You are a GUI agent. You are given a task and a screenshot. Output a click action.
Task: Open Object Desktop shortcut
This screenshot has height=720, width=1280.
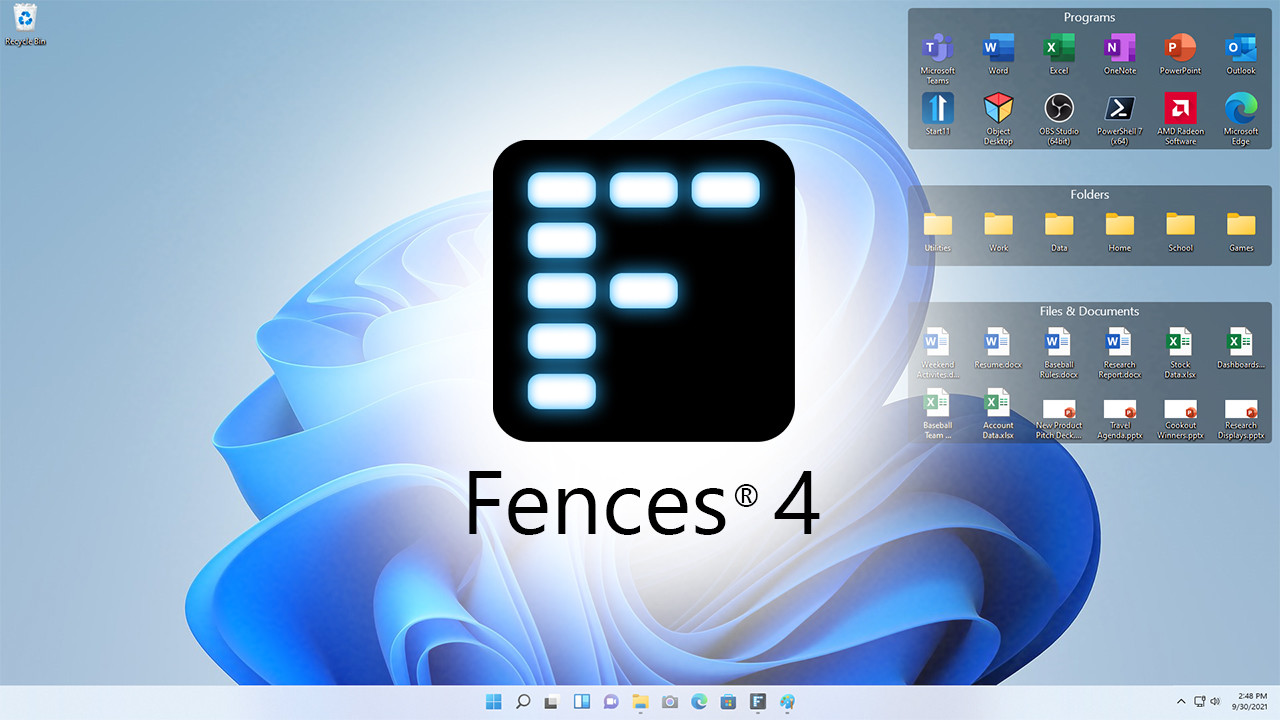[998, 109]
